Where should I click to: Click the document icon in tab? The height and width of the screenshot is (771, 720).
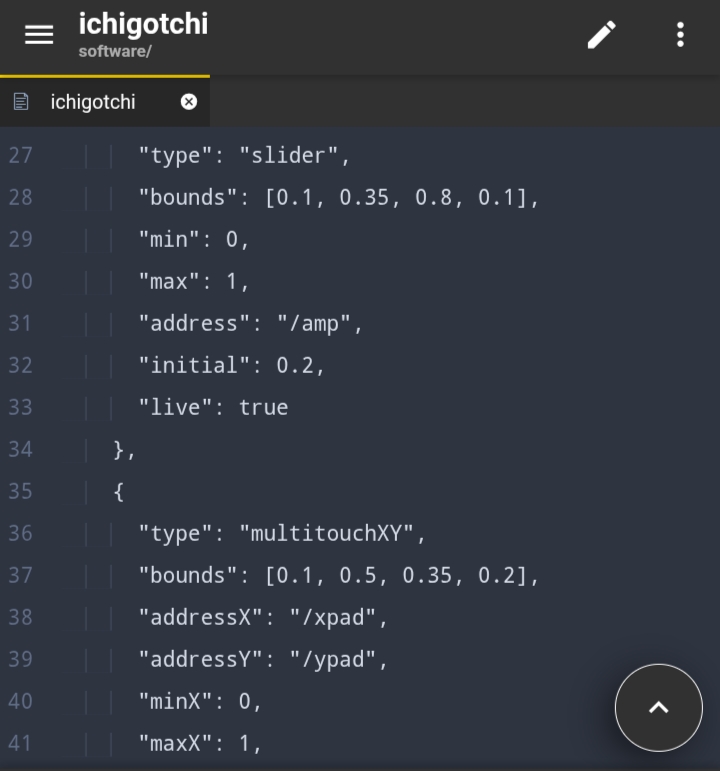click(x=21, y=102)
